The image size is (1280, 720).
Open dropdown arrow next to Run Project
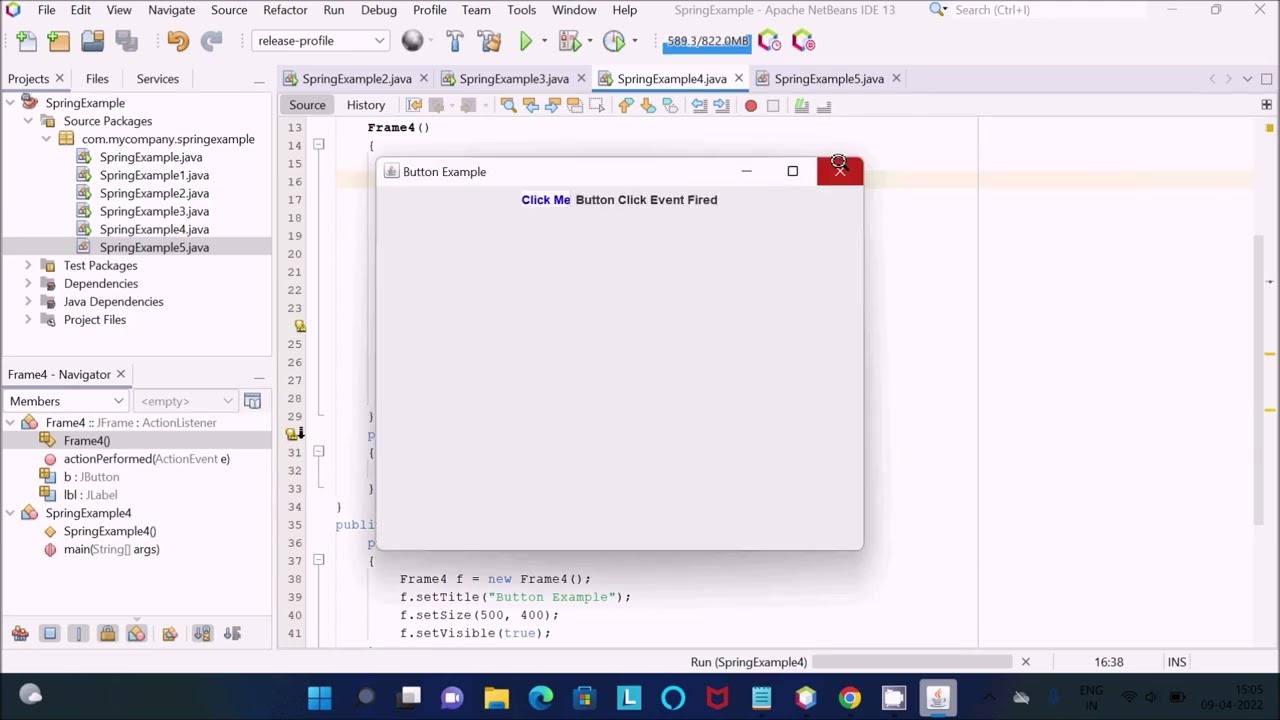(544, 41)
